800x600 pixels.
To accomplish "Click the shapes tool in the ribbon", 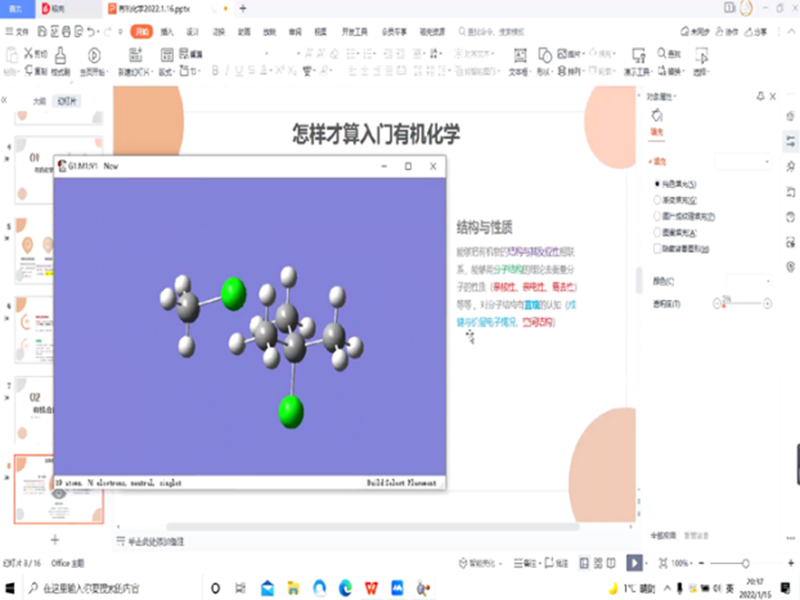I will click(x=545, y=56).
